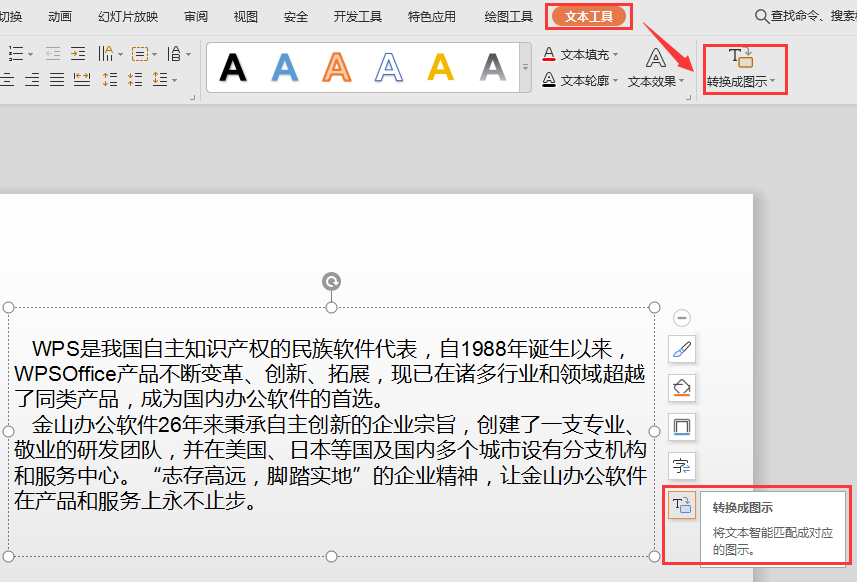Apply the black solid text style
857x582 pixels.
pos(233,68)
